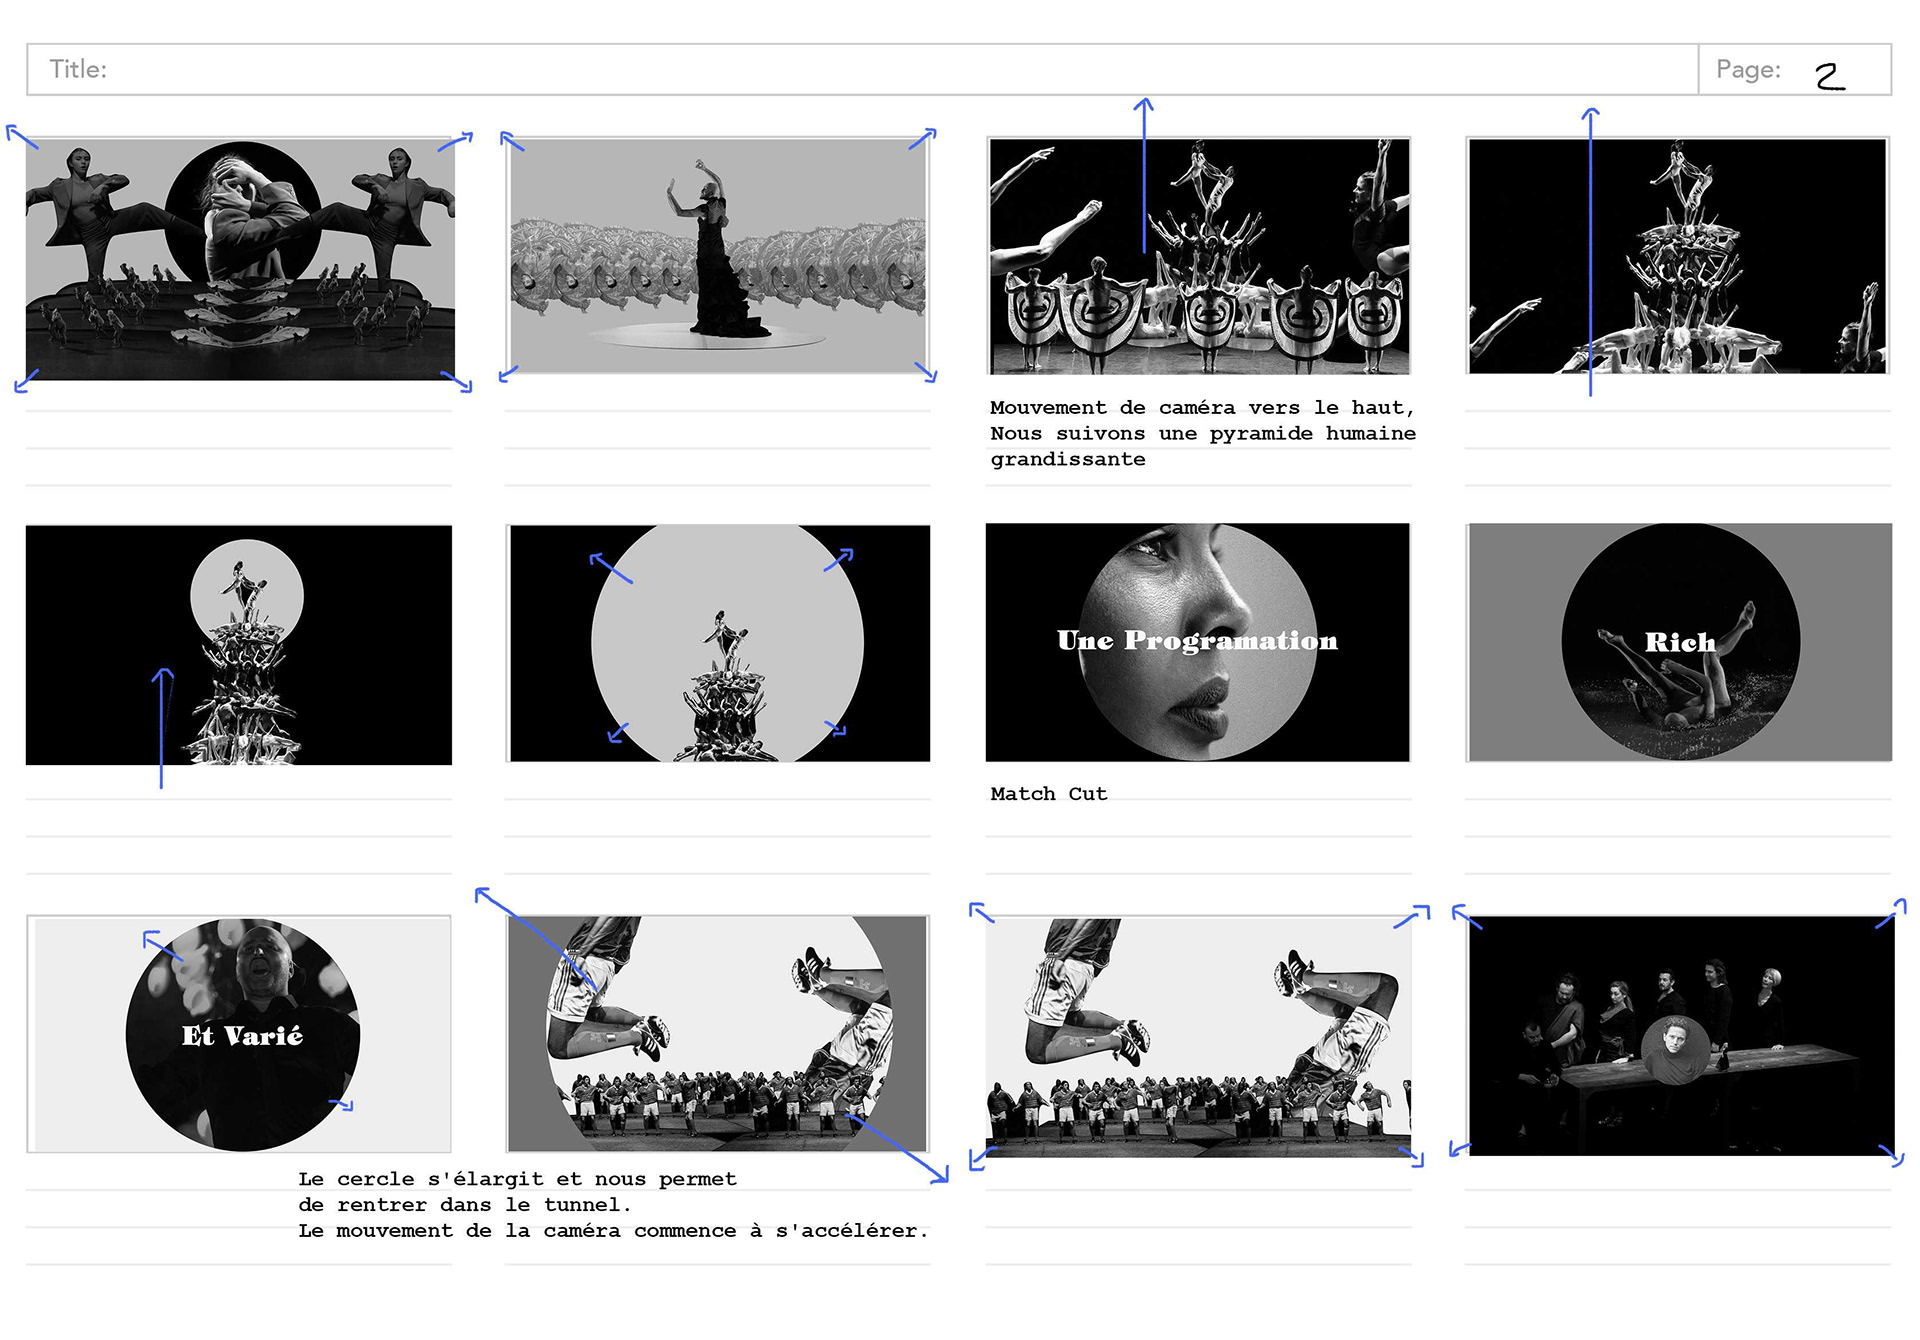
Task: Click the 'Et Varié' title text
Action: pos(242,1035)
